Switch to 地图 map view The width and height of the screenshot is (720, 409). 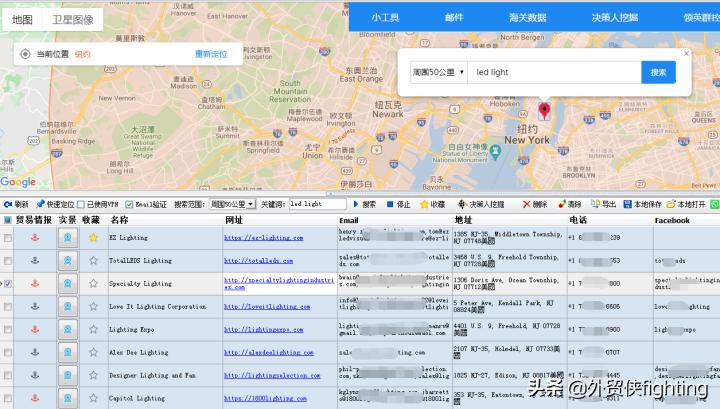22,19
